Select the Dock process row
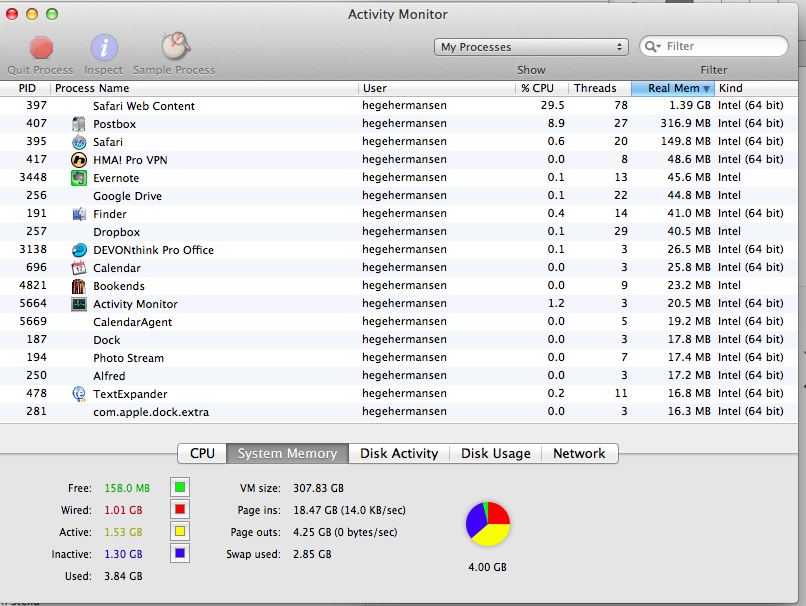The height and width of the screenshot is (606, 806). pyautogui.click(x=399, y=340)
